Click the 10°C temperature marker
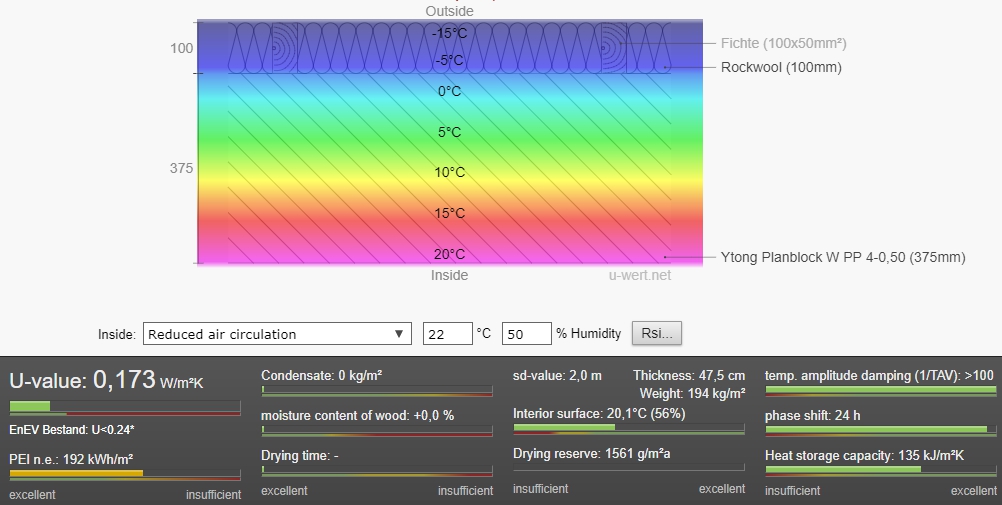Image resolution: width=1002 pixels, height=505 pixels. [449, 173]
